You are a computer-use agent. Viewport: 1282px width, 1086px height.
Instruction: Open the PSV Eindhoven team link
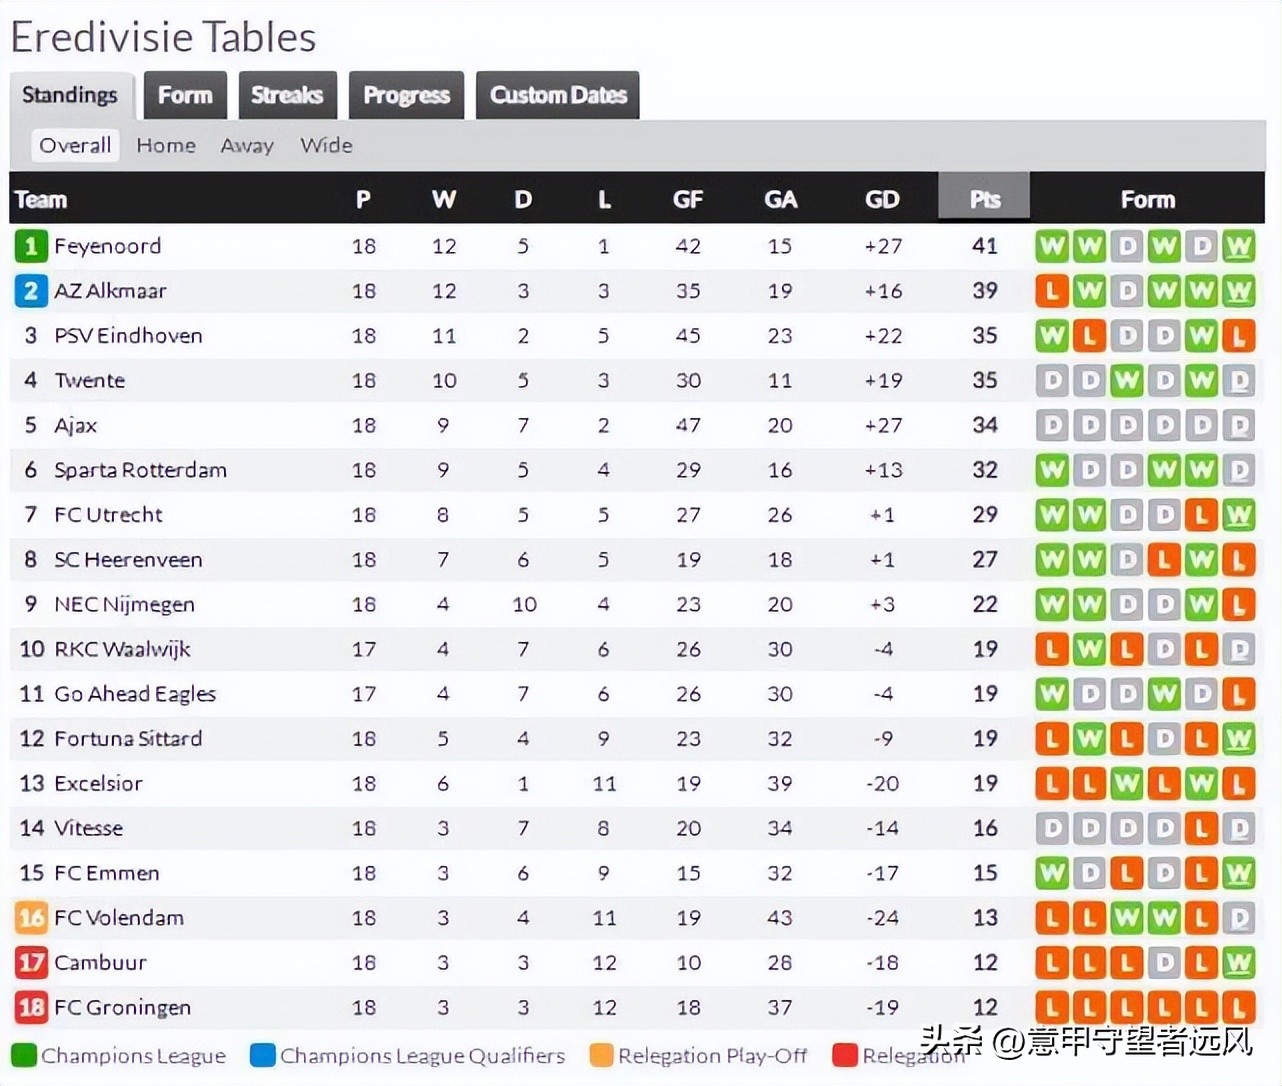[x=128, y=336]
